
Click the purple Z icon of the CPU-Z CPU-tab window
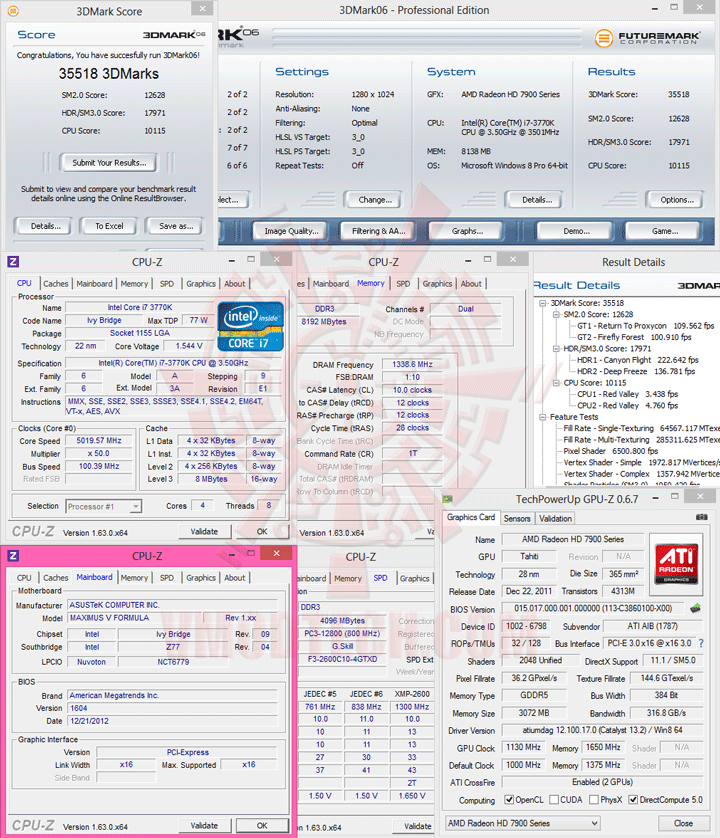tap(13, 261)
